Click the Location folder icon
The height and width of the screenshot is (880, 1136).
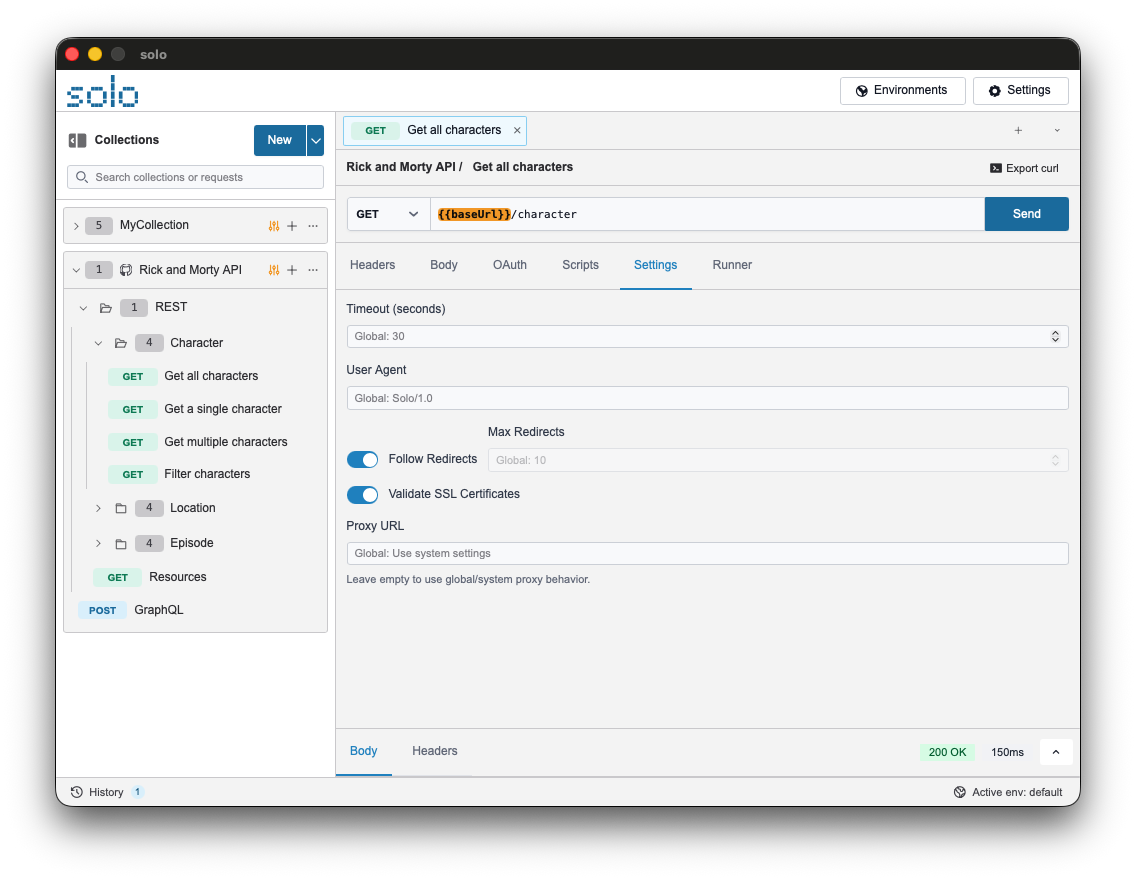pos(121,508)
